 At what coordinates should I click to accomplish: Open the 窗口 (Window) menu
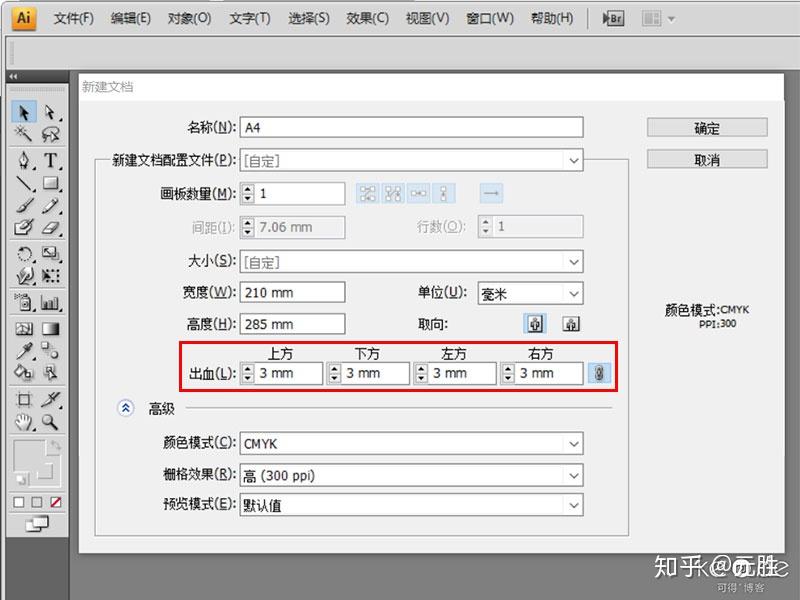click(489, 18)
